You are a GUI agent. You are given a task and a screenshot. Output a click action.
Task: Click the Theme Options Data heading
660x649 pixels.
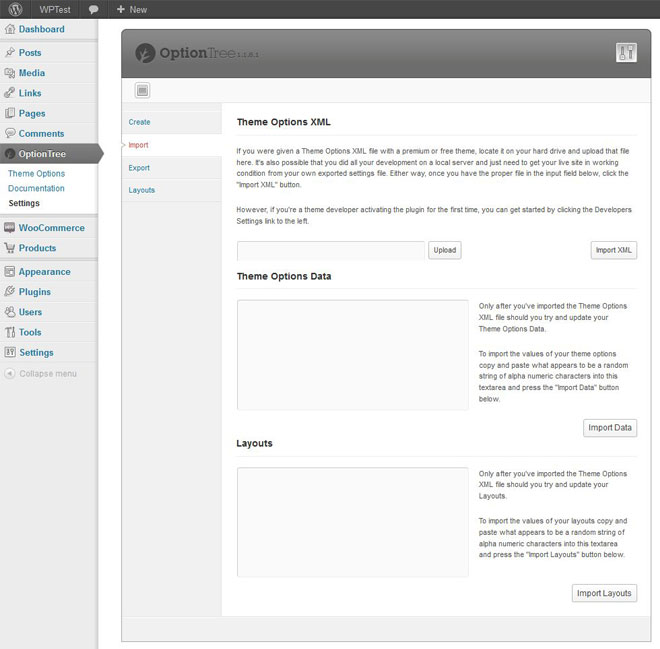(x=284, y=276)
